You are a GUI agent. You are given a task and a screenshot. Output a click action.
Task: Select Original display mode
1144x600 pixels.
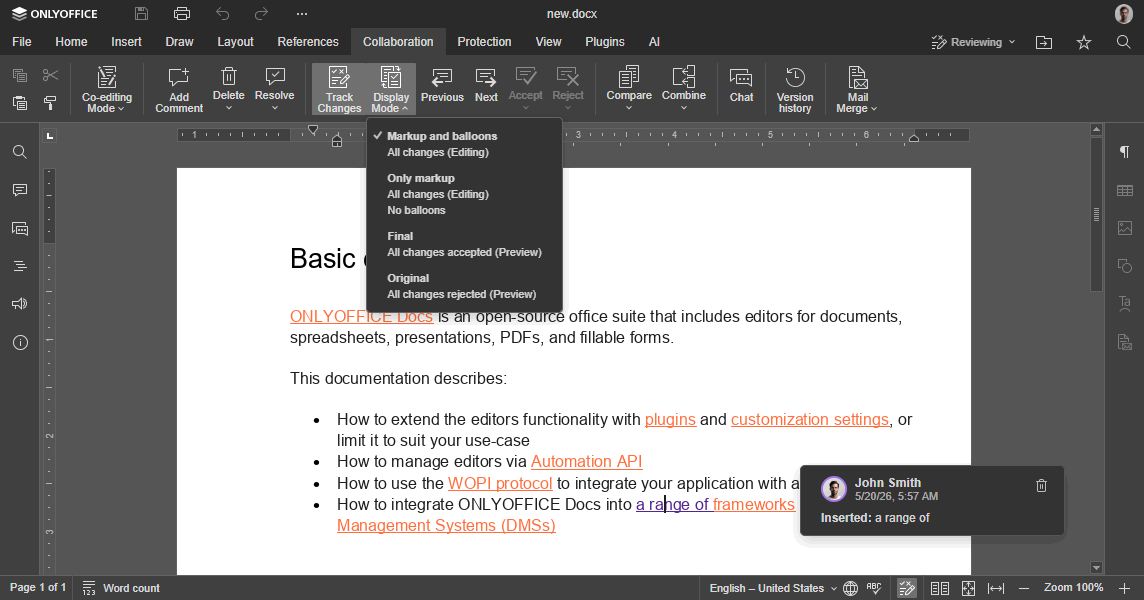click(x=465, y=286)
